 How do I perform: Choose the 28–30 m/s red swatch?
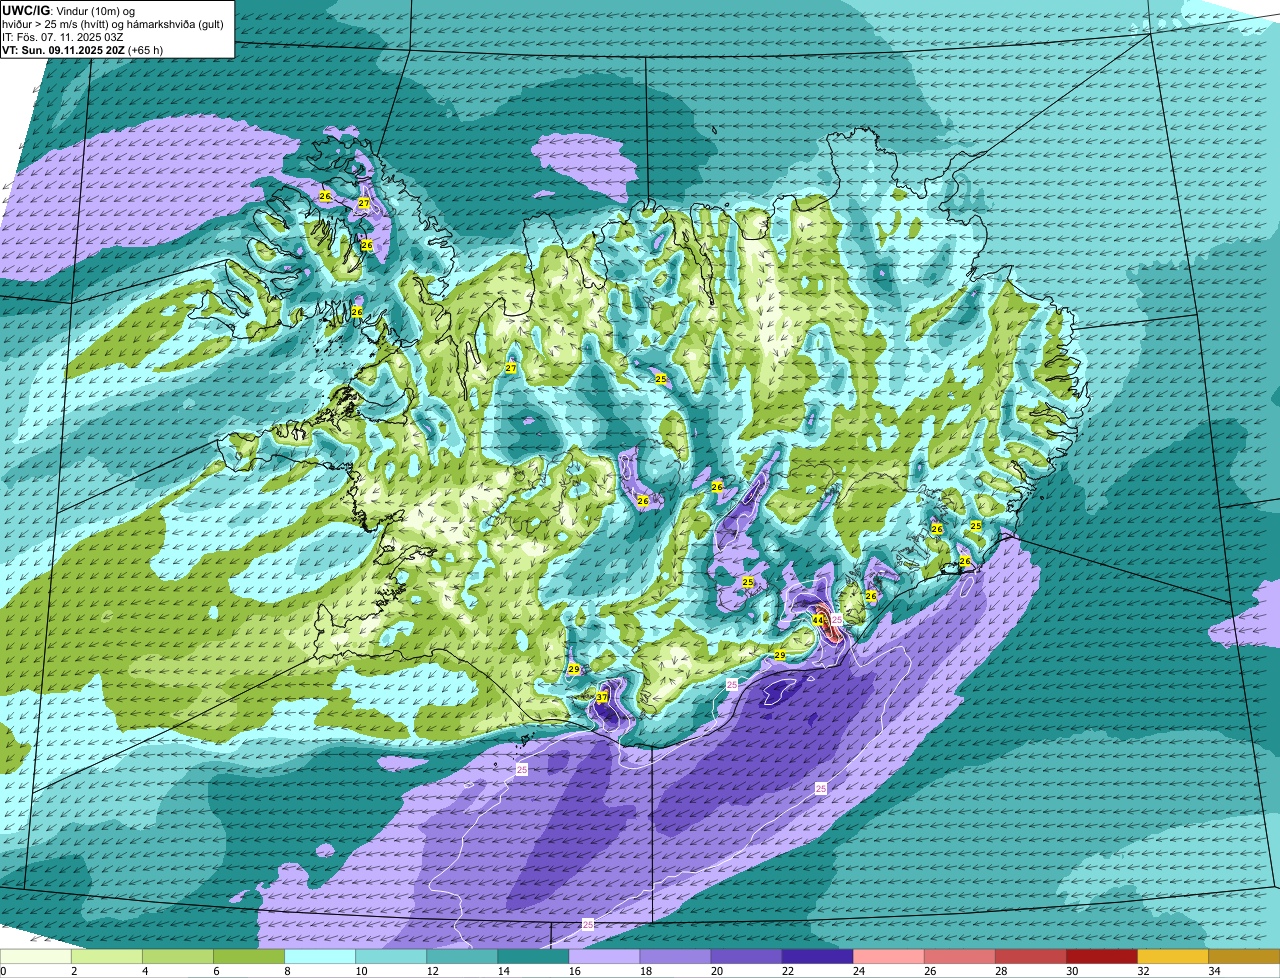tap(1030, 957)
